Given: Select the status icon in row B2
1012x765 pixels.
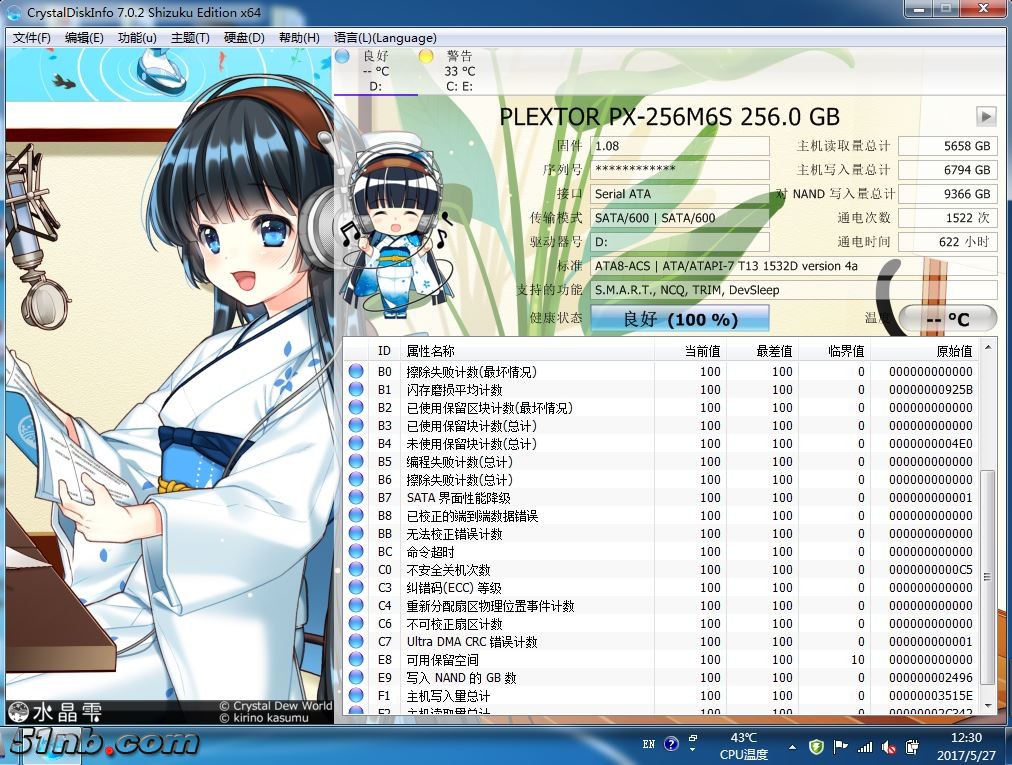Looking at the screenshot, I should 356,407.
